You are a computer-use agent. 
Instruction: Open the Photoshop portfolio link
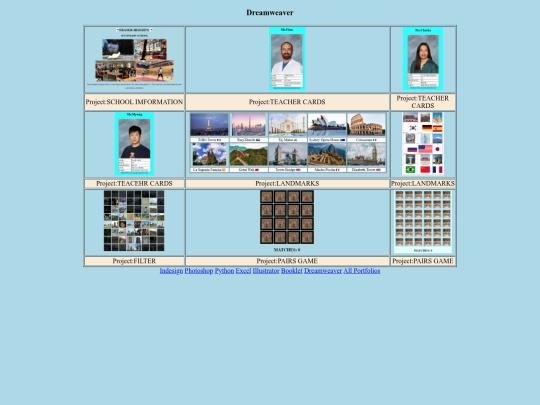199,271
